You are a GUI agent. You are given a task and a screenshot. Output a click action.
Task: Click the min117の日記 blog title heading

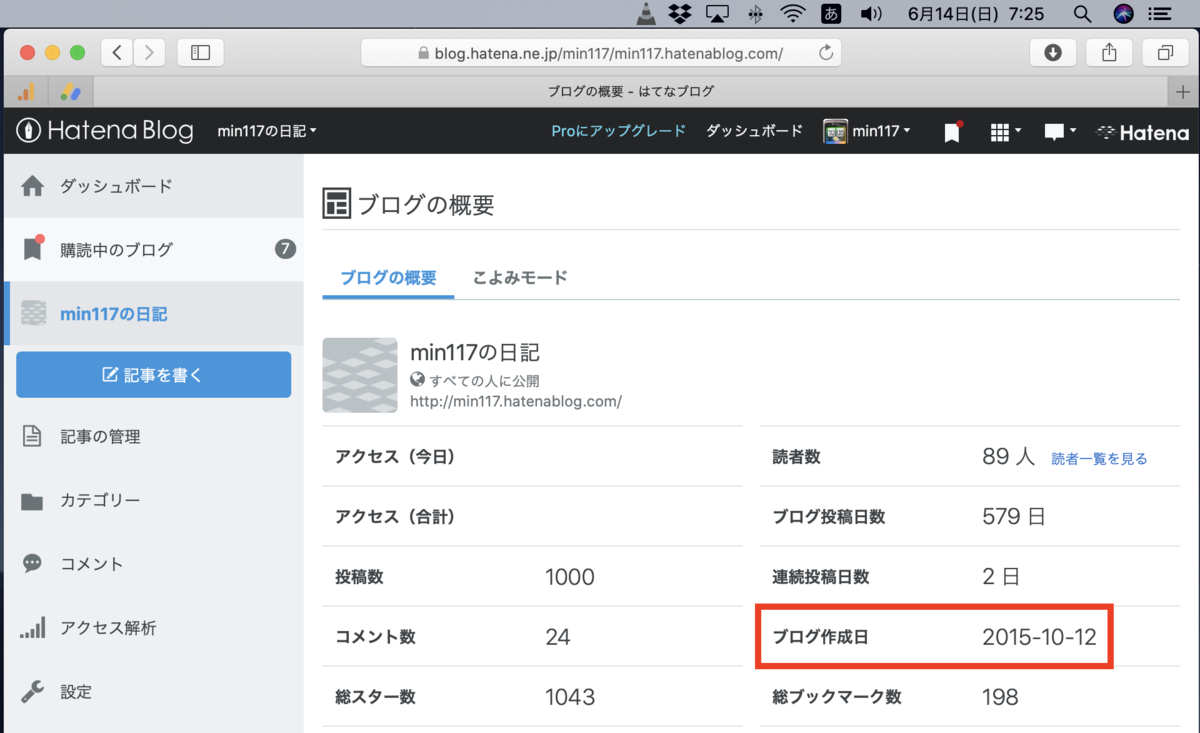[x=475, y=353]
